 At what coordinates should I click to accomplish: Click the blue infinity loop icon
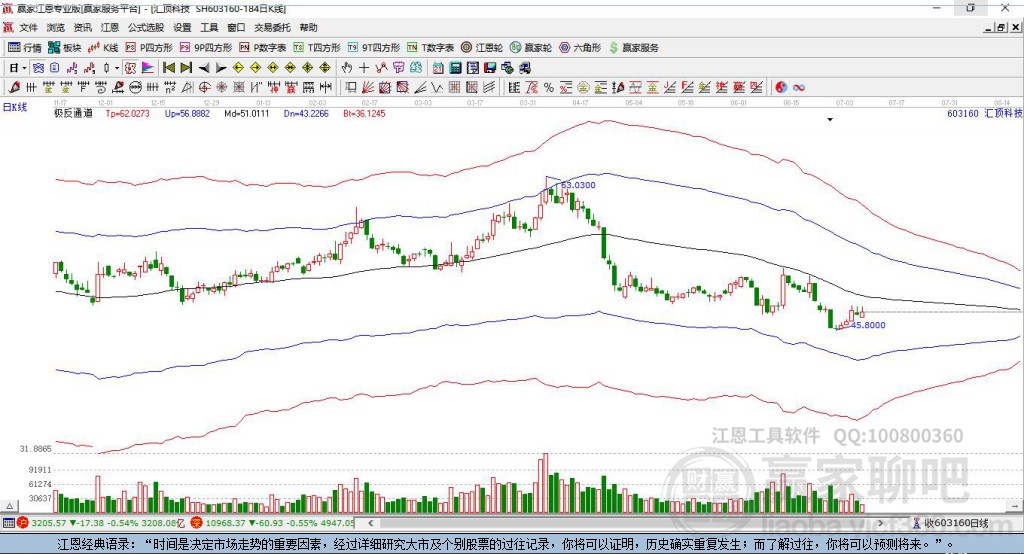click(799, 88)
